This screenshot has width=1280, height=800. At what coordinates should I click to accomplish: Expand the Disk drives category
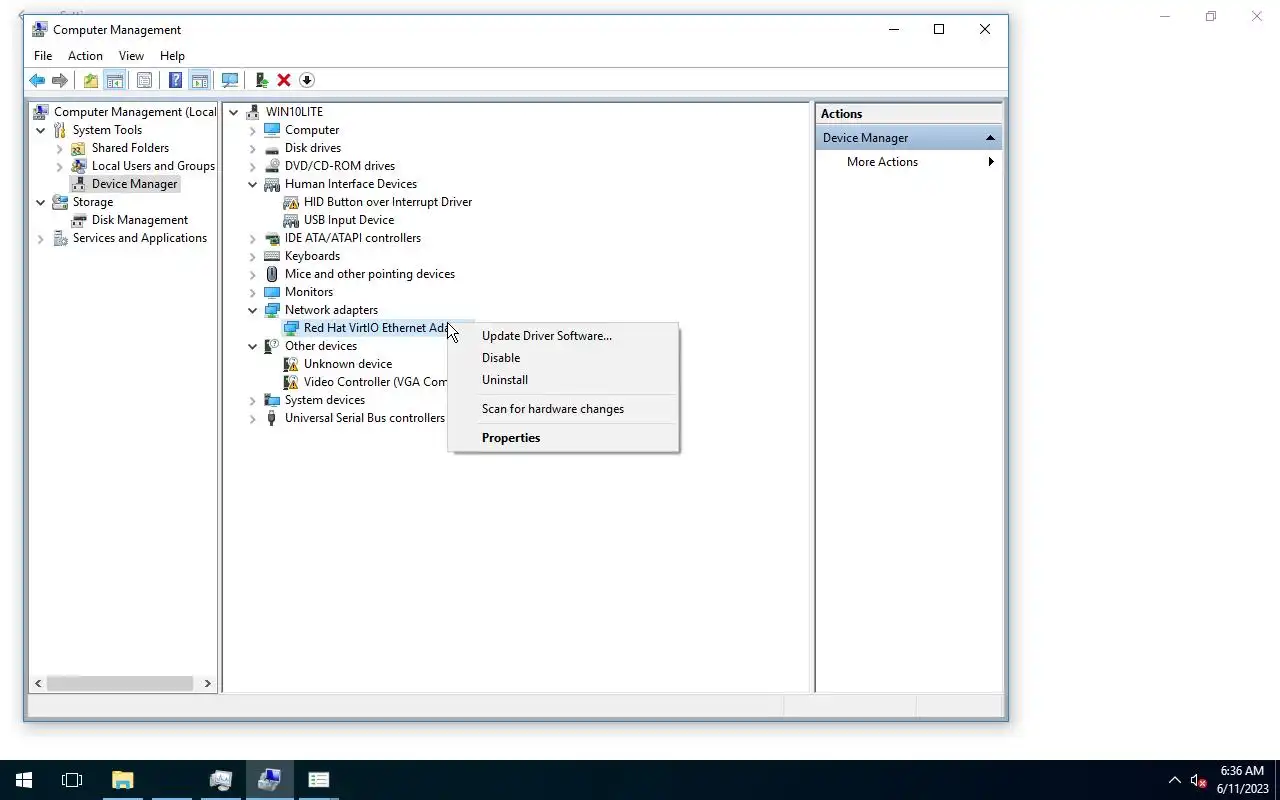pos(253,148)
